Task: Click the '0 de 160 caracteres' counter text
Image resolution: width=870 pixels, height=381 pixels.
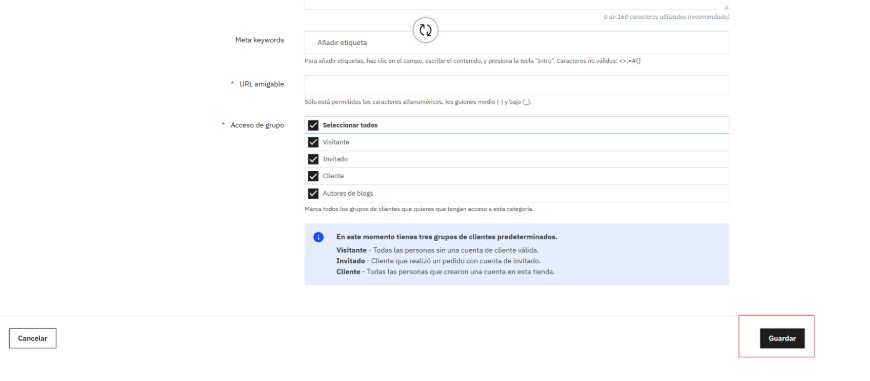Action: 666,17
